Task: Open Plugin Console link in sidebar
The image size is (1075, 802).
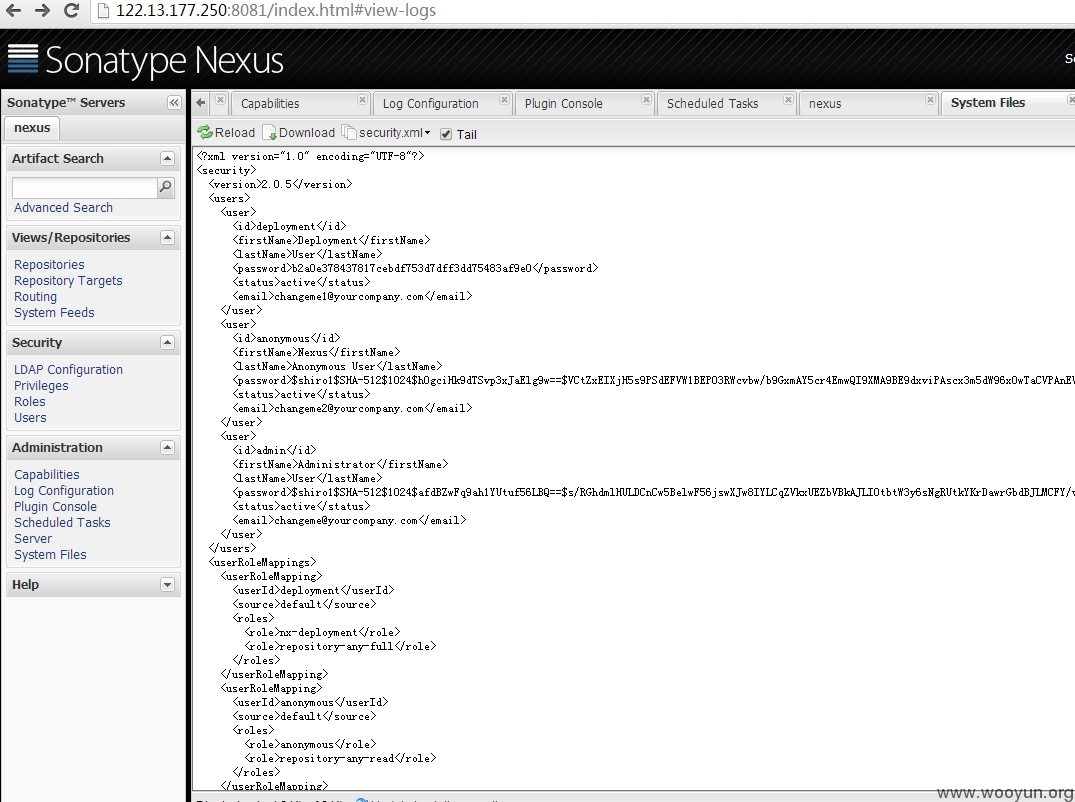Action: point(55,507)
